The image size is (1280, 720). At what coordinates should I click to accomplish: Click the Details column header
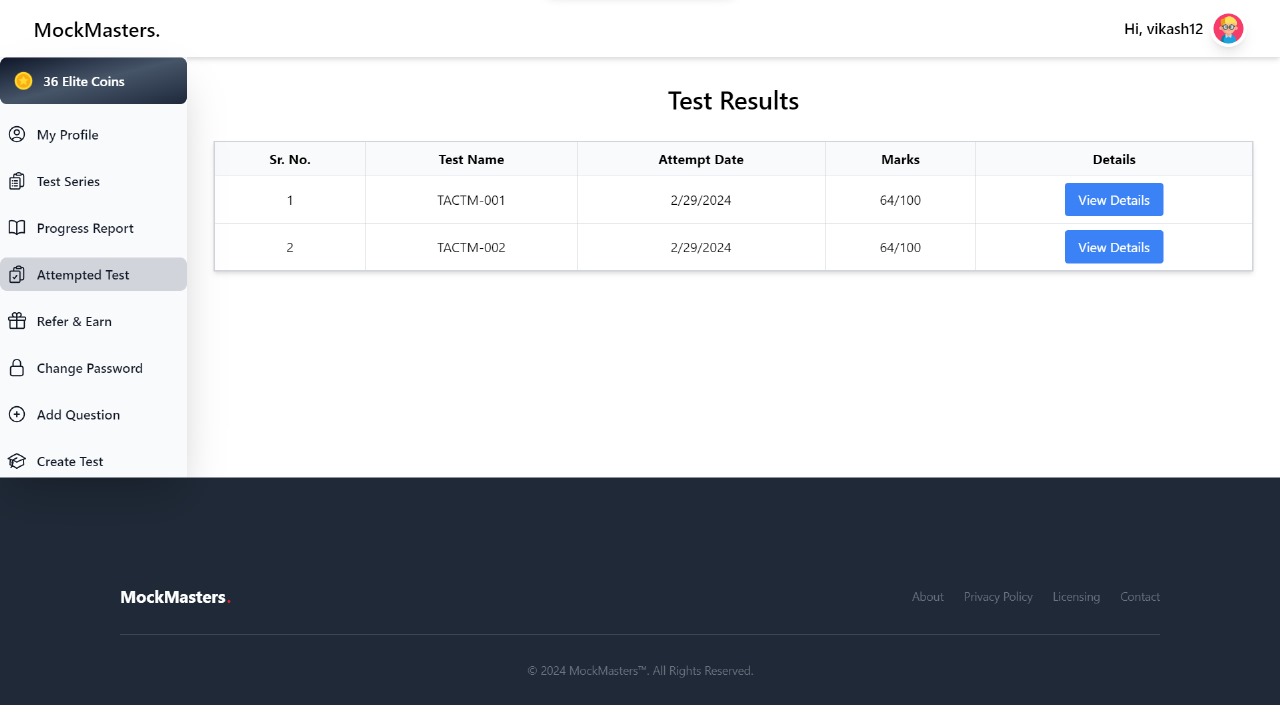click(1114, 159)
